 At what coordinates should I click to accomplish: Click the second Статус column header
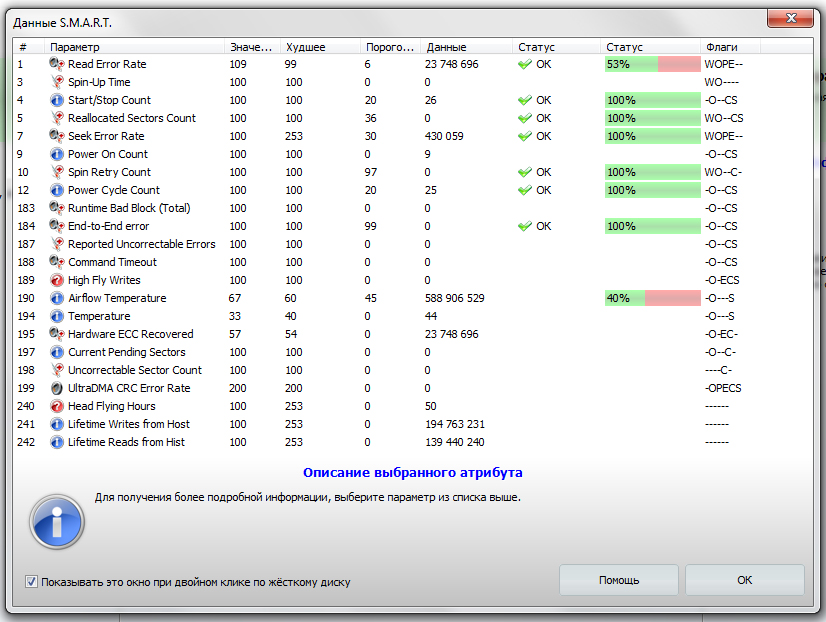pyautogui.click(x=650, y=47)
